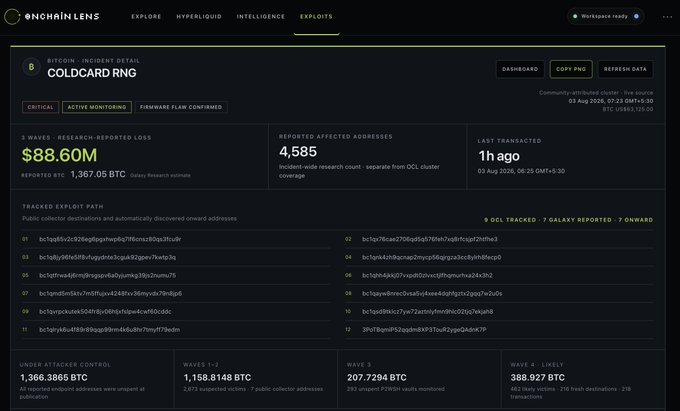
Task: Go to the Intelligence tab
Action: click(x=261, y=16)
